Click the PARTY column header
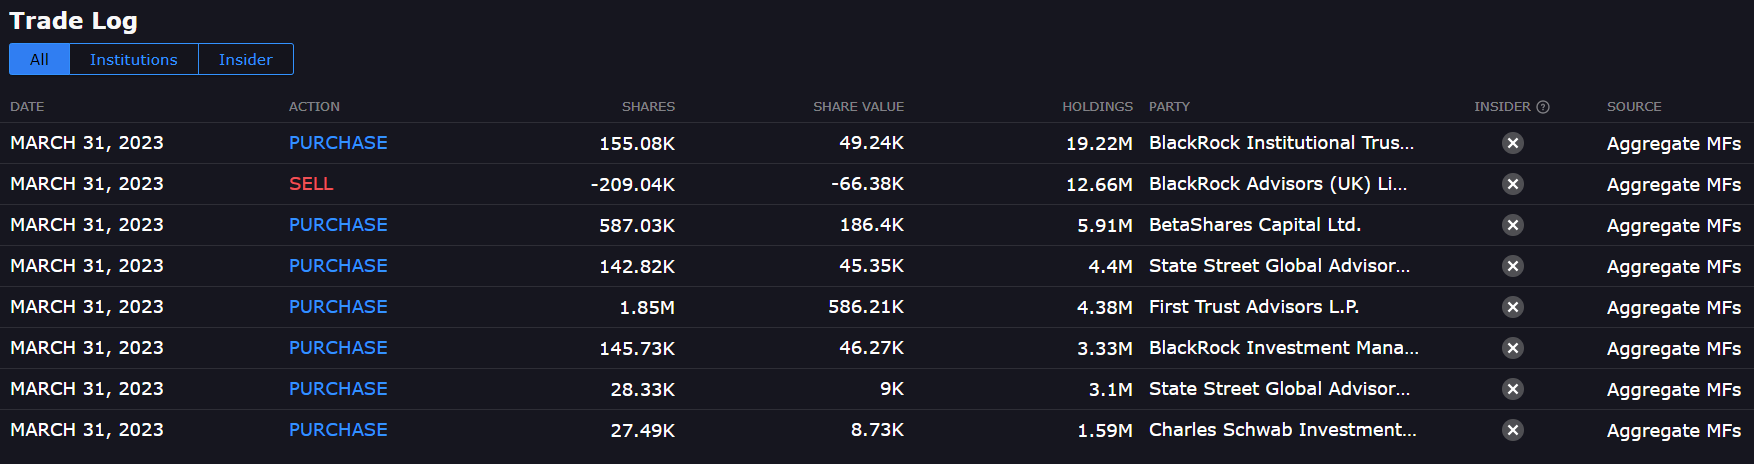The image size is (1754, 464). point(1169,107)
